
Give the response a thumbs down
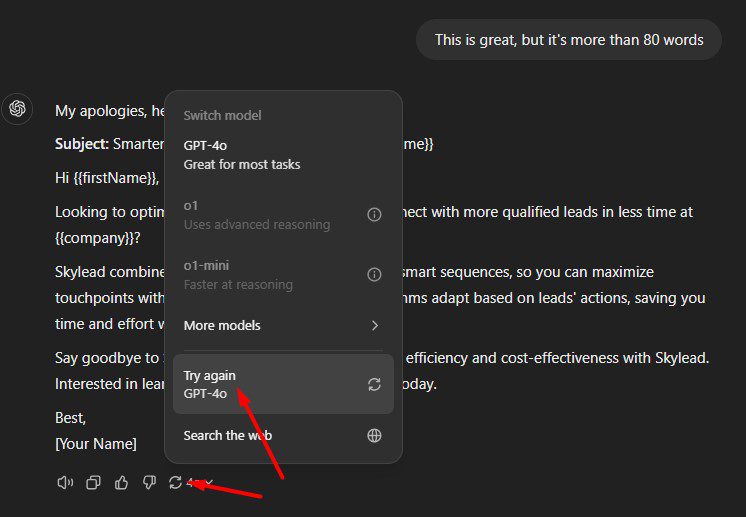tap(149, 483)
